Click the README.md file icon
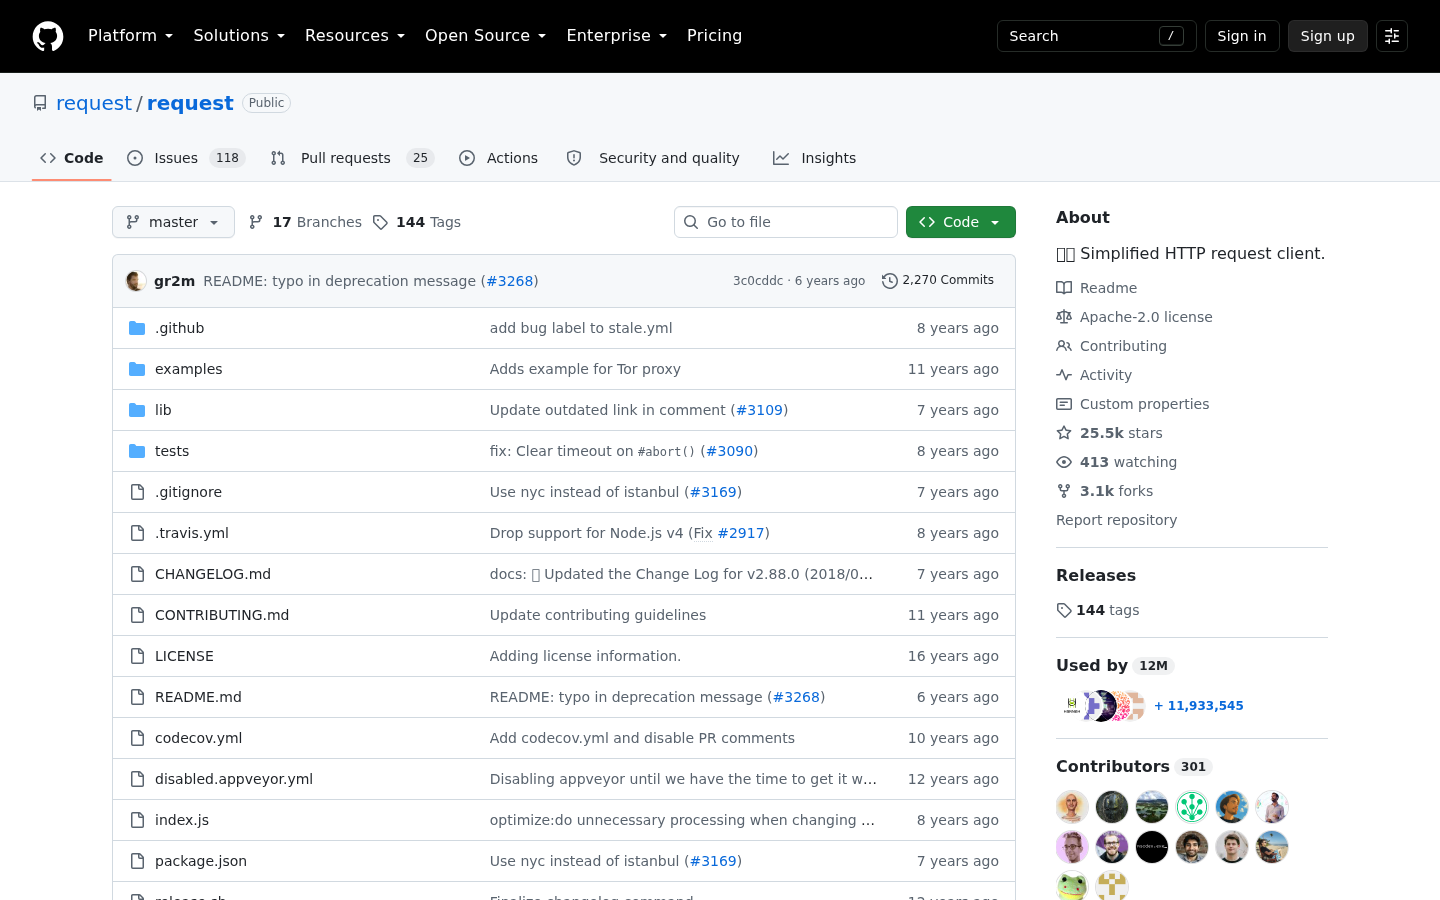The width and height of the screenshot is (1440, 900). coord(137,697)
